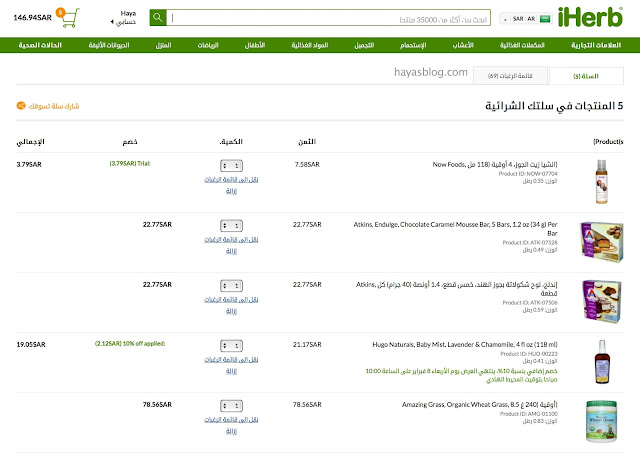640x453 pixels.
Task: Remove Atkins ATK-07506 item from cart
Action: pyautogui.click(x=231, y=311)
